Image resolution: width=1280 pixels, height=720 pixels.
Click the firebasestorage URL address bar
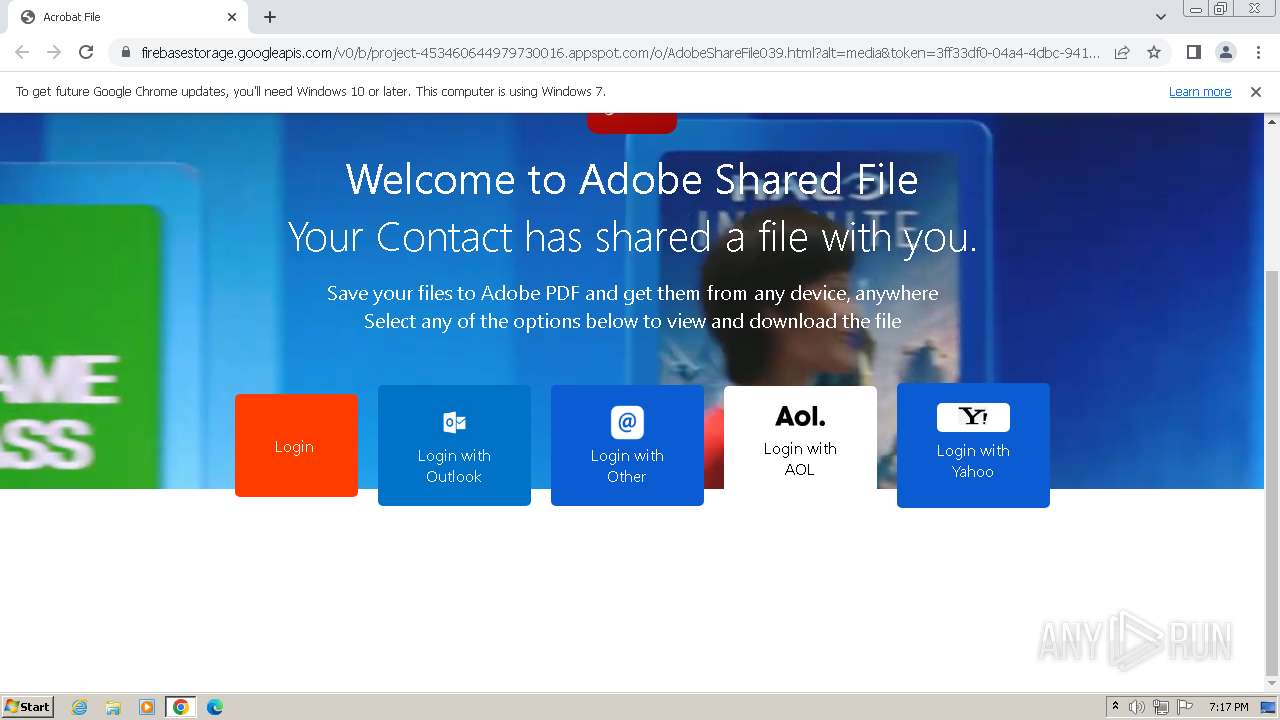pyautogui.click(x=620, y=52)
